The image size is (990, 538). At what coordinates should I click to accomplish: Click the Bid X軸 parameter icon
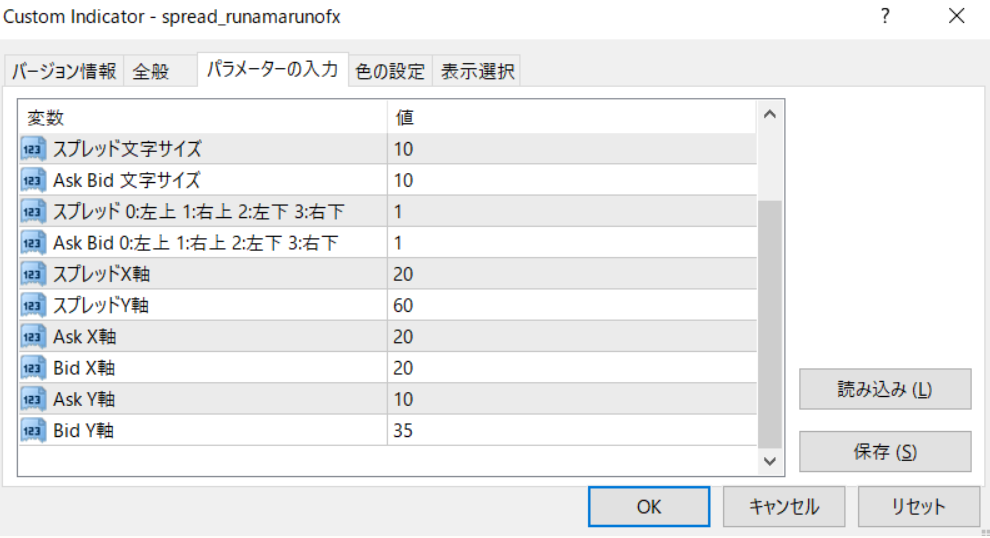click(x=34, y=368)
